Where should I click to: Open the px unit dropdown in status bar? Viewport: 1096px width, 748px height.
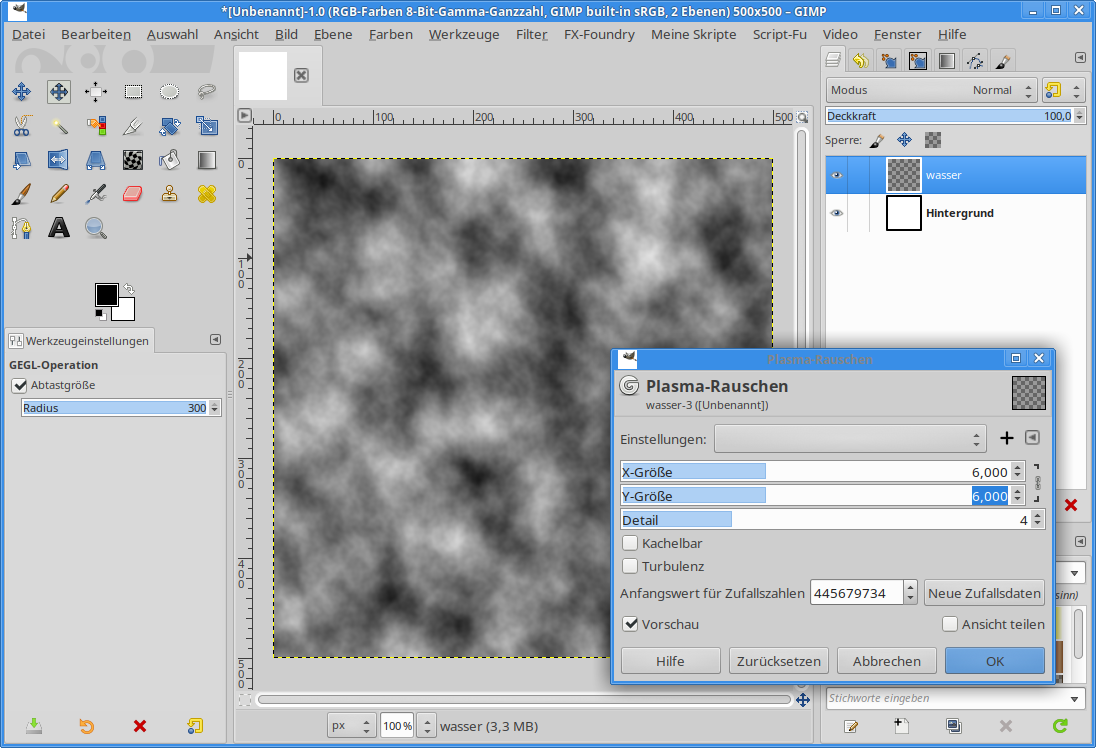[352, 725]
